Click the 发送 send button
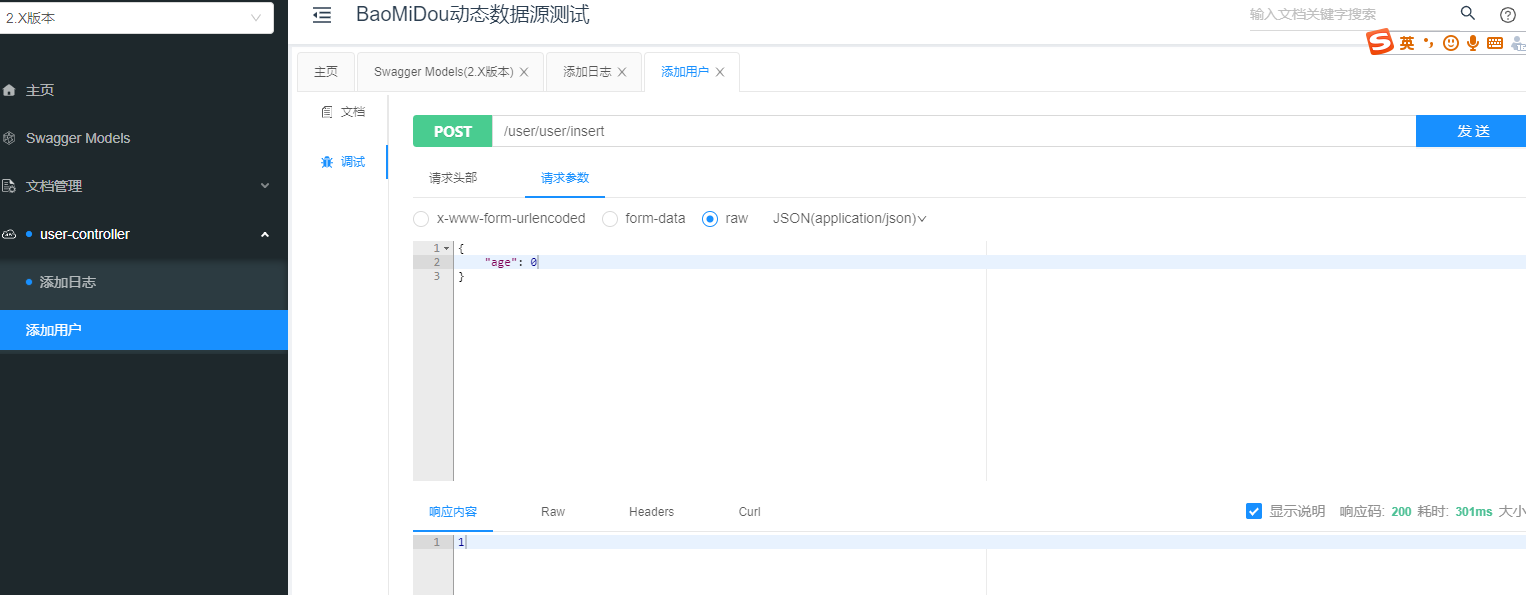 point(1471,131)
